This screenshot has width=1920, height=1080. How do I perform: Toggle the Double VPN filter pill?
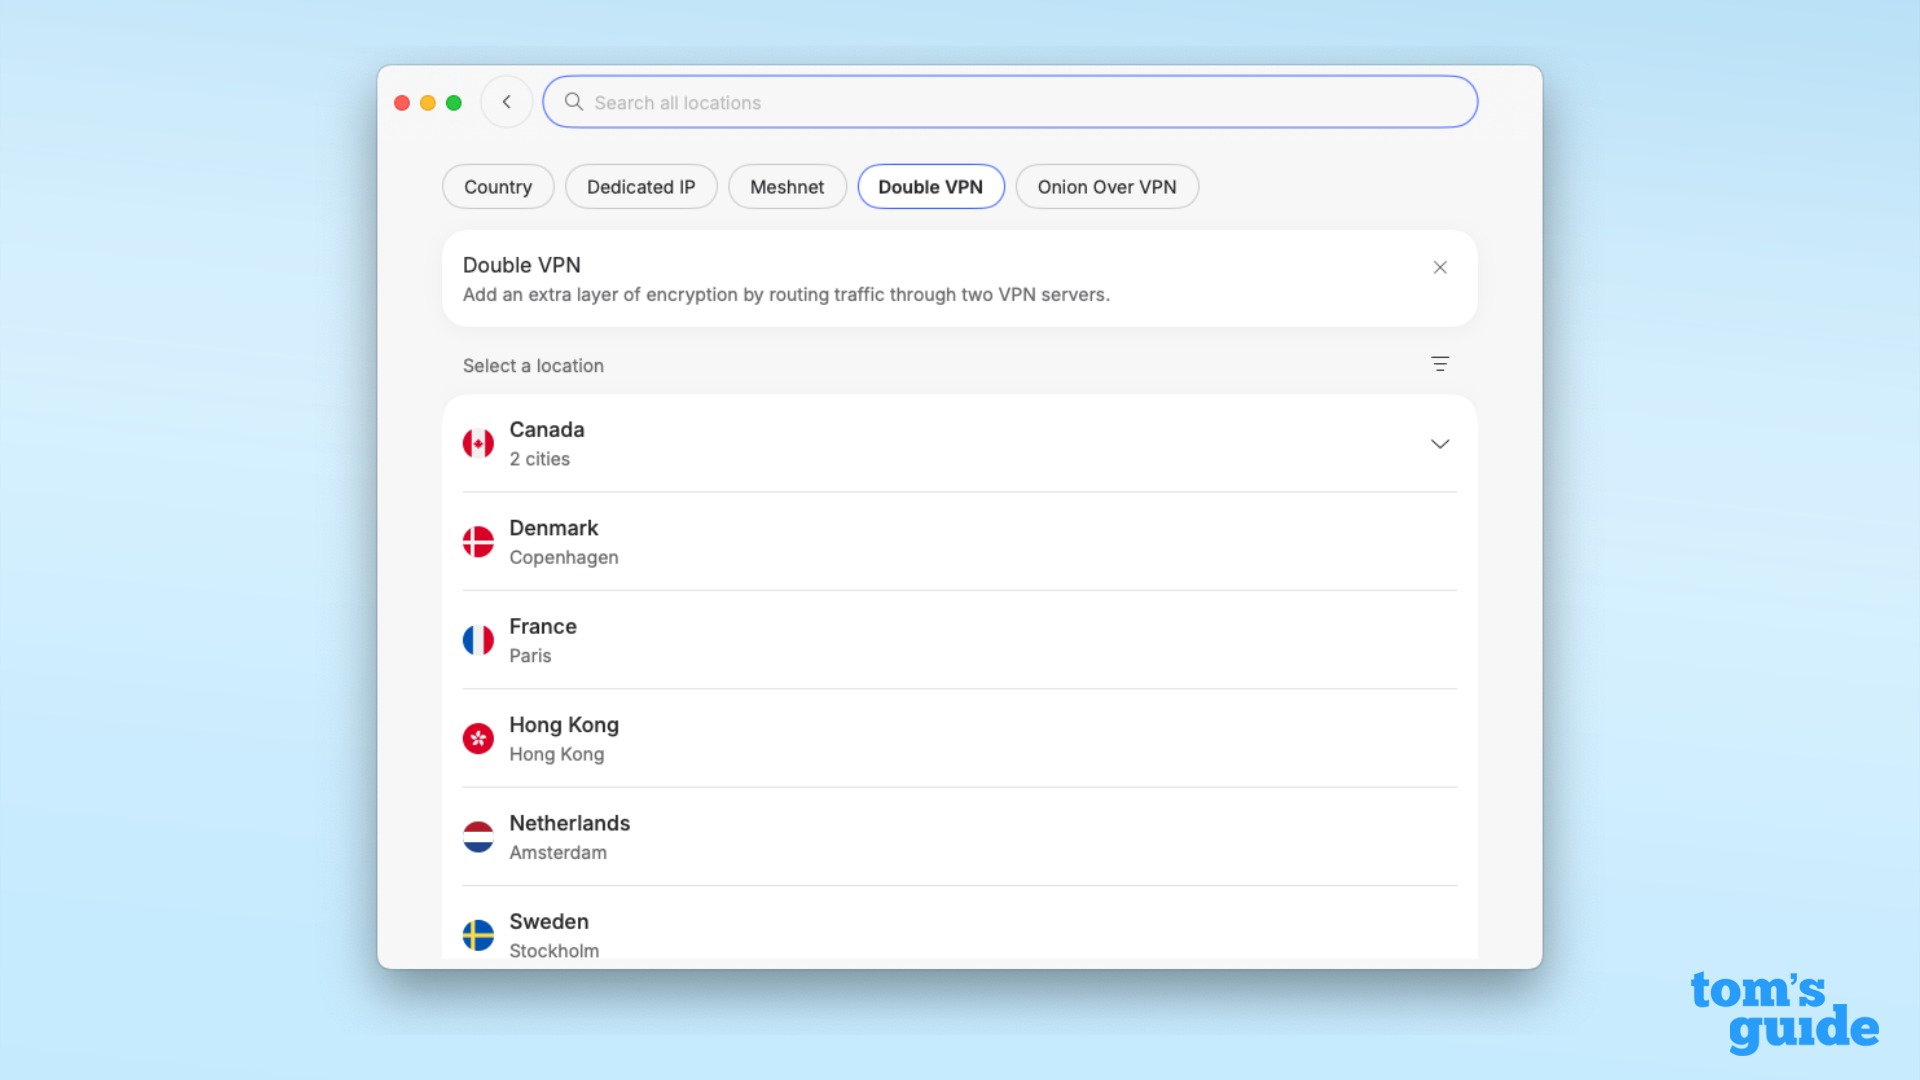(x=930, y=186)
